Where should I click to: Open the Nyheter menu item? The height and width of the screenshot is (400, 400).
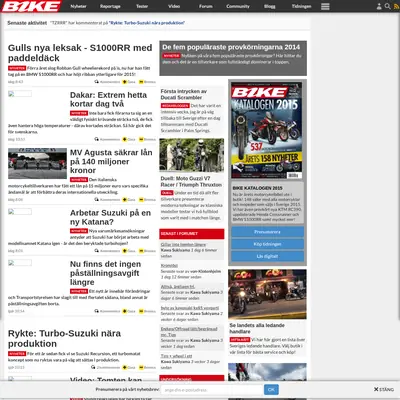pos(78,6)
